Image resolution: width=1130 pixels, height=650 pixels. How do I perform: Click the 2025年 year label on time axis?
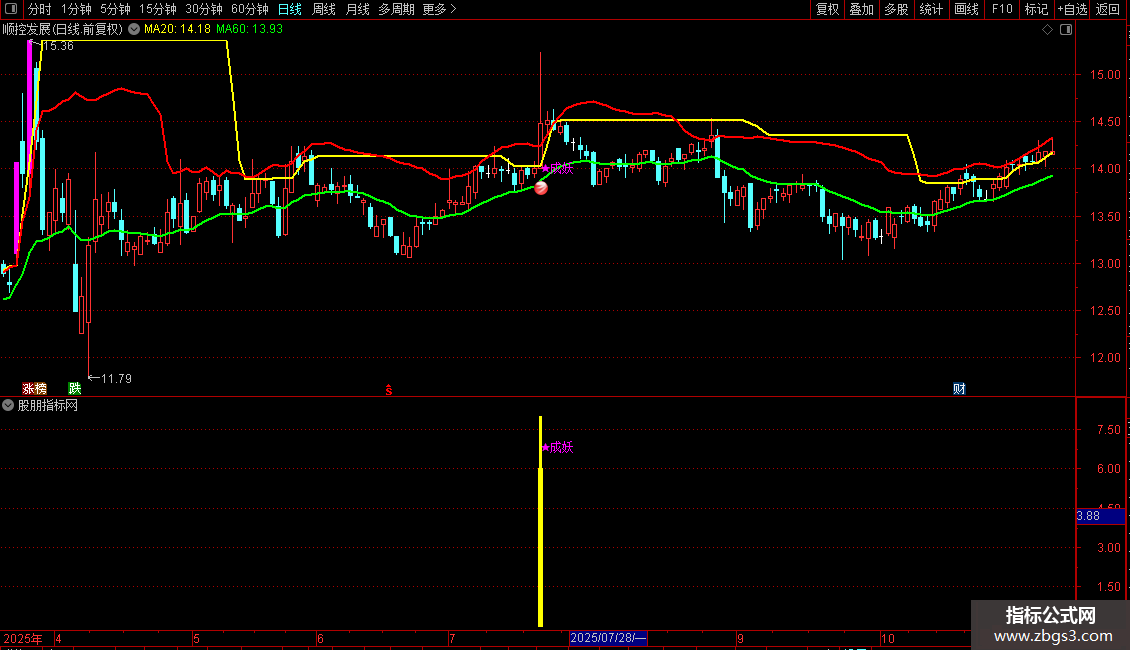[x=23, y=638]
